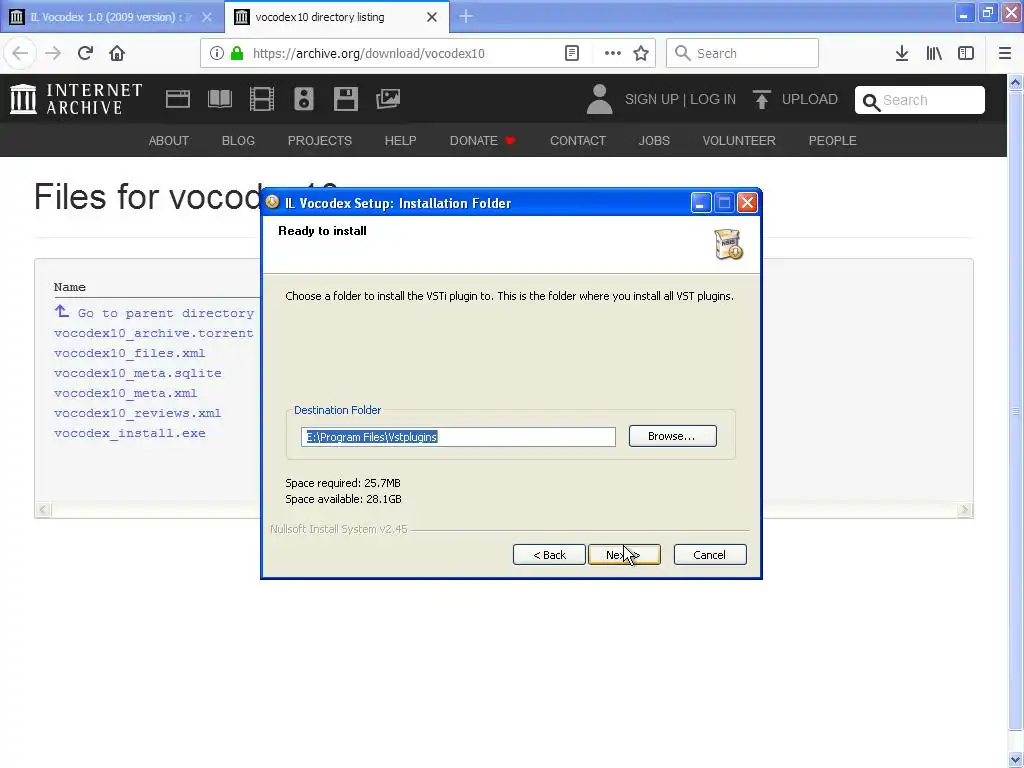
Task: Go to Firefox home page icon
Action: pyautogui.click(x=117, y=53)
